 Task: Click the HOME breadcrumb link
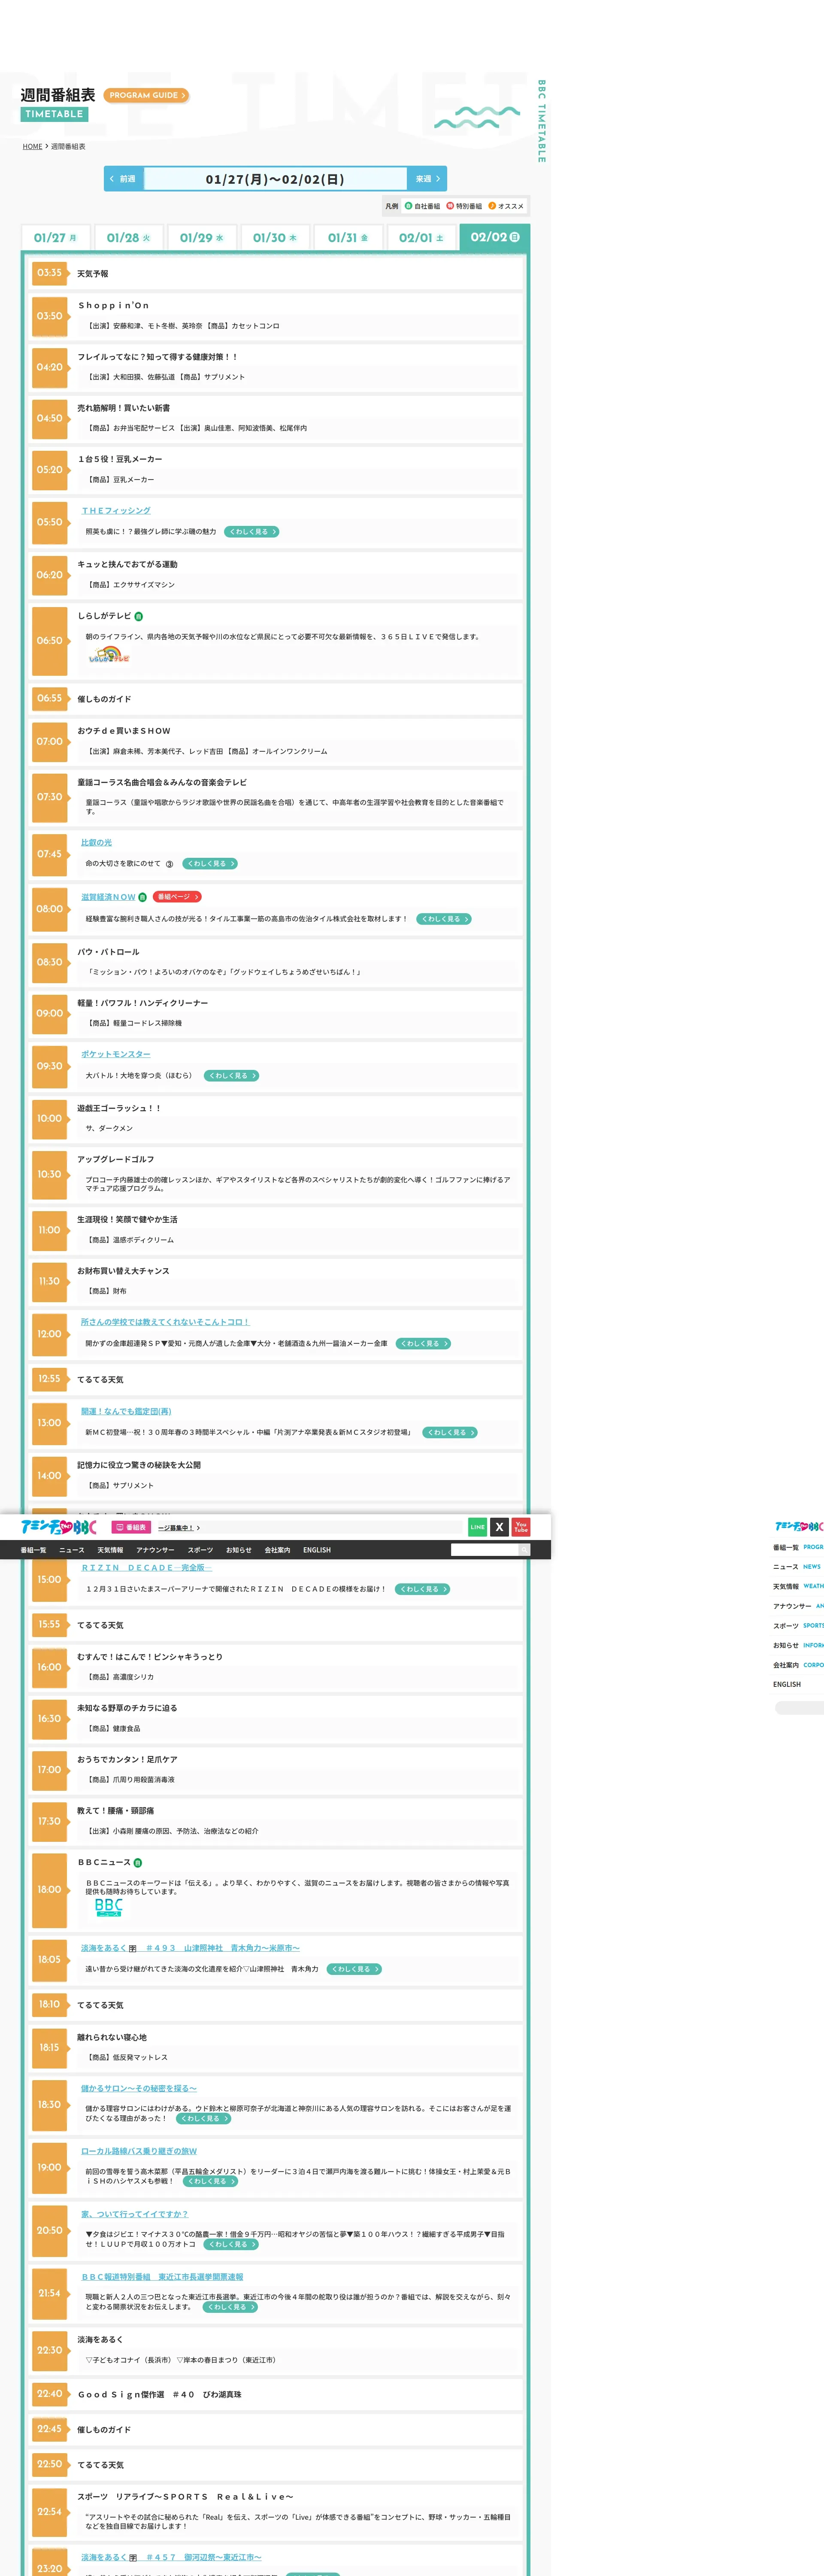click(x=32, y=147)
